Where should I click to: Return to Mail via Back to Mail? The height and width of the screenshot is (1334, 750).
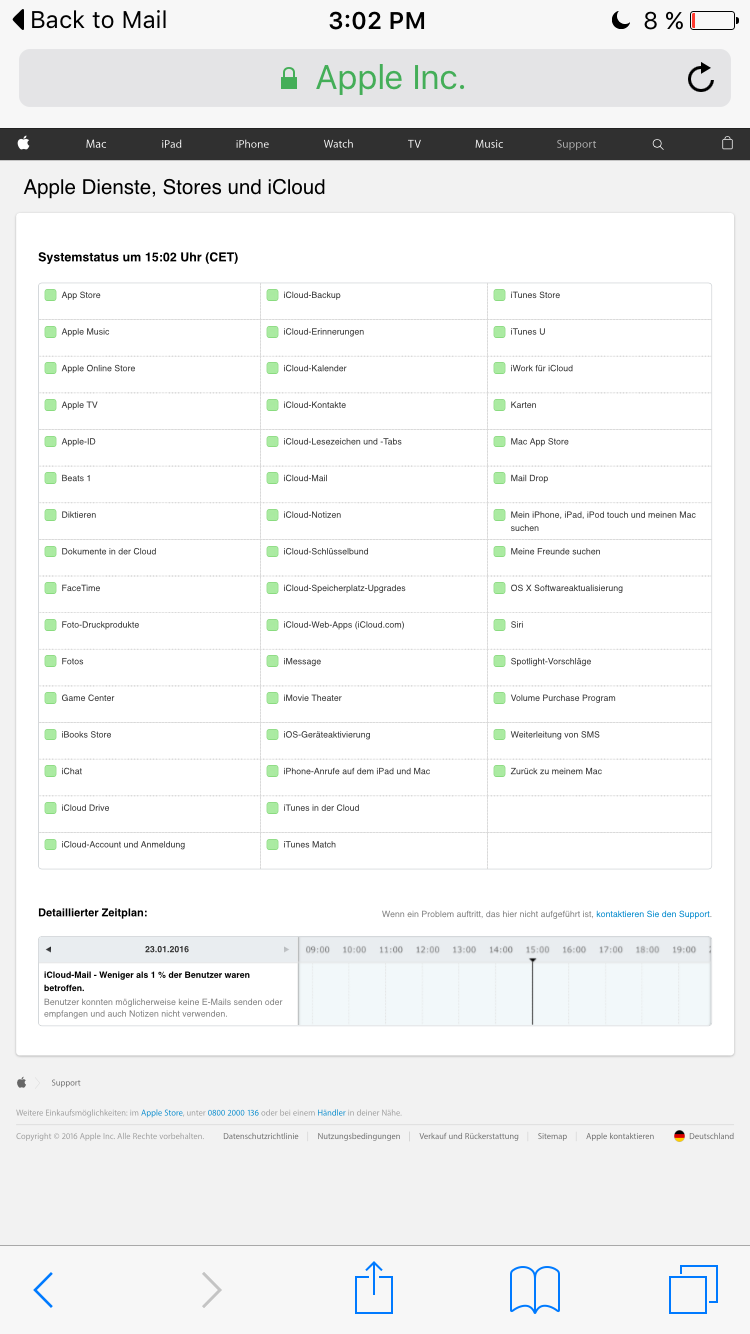click(x=90, y=20)
